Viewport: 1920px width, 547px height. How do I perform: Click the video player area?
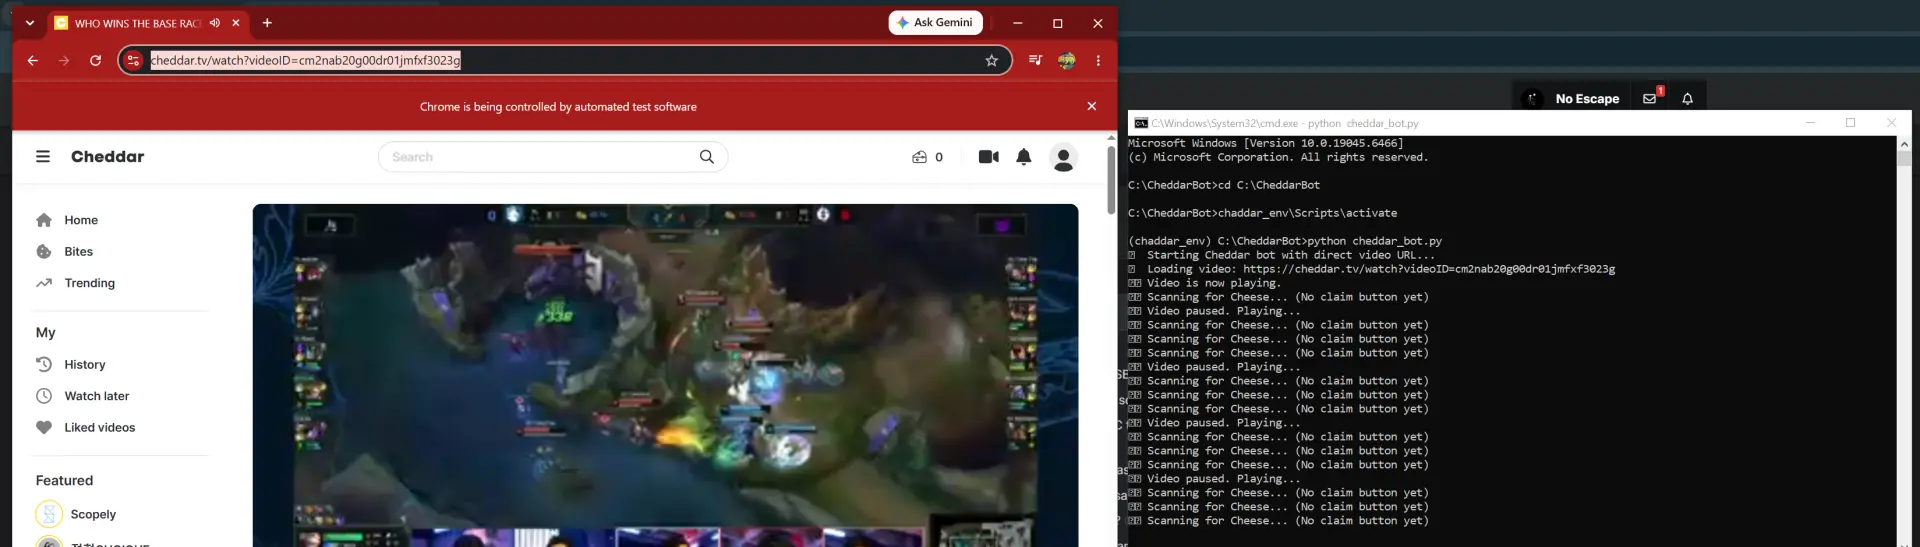pyautogui.click(x=665, y=375)
